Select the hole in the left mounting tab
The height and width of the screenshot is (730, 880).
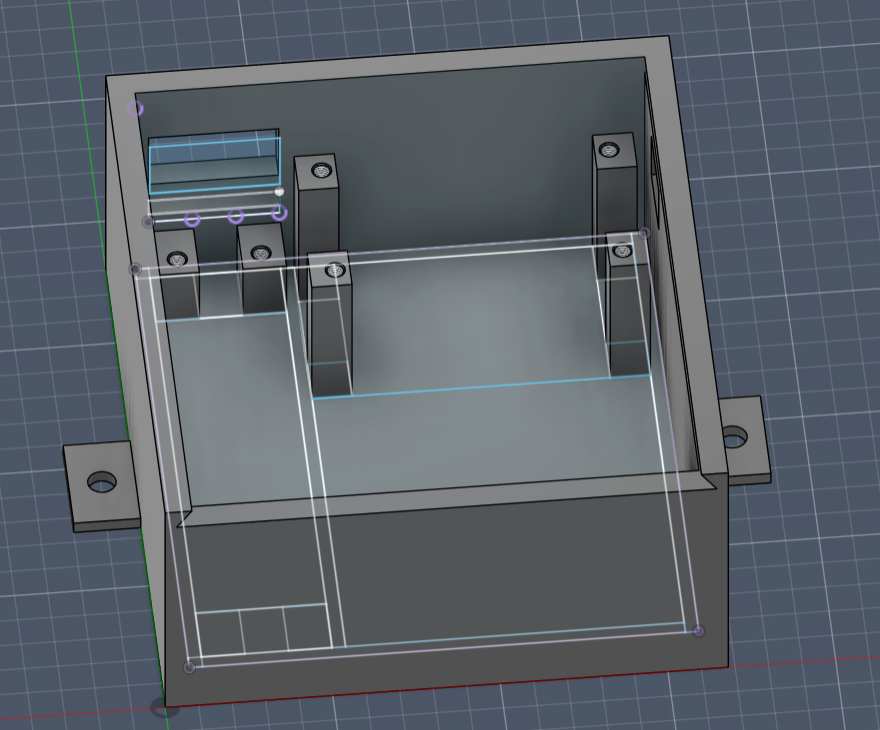click(x=102, y=482)
